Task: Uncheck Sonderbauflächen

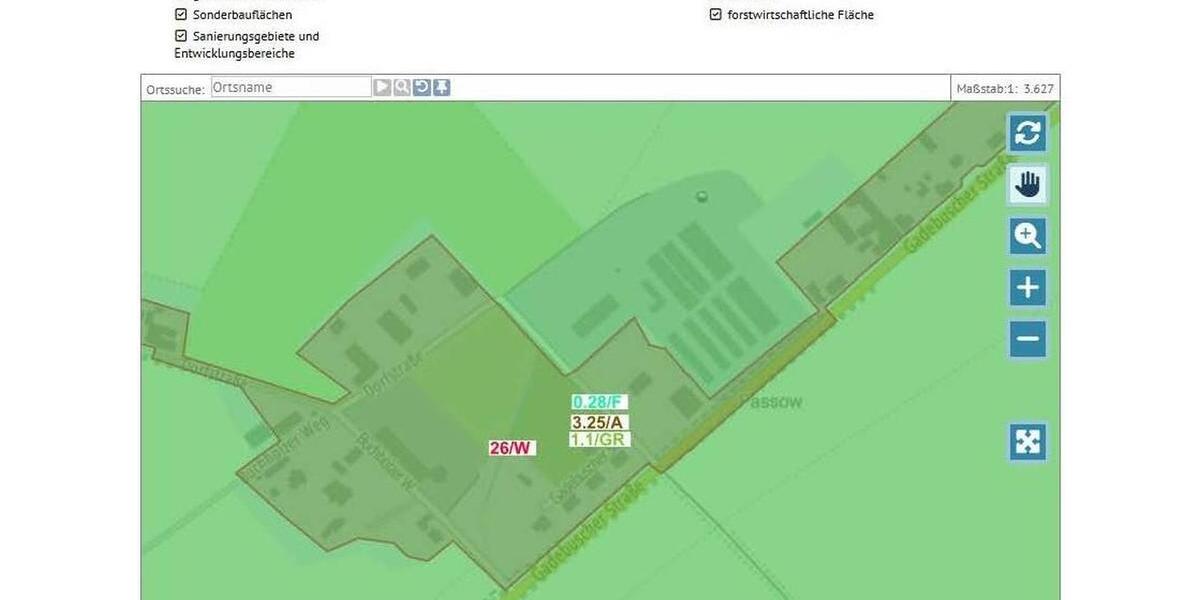Action: coord(181,14)
